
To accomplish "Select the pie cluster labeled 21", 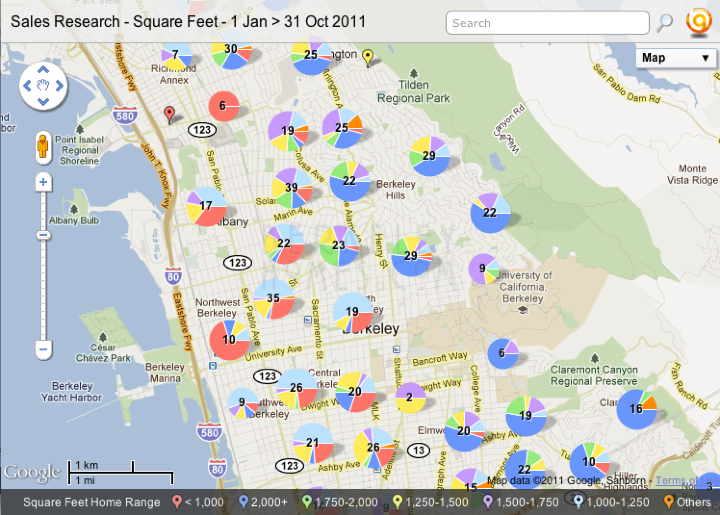I will click(313, 443).
